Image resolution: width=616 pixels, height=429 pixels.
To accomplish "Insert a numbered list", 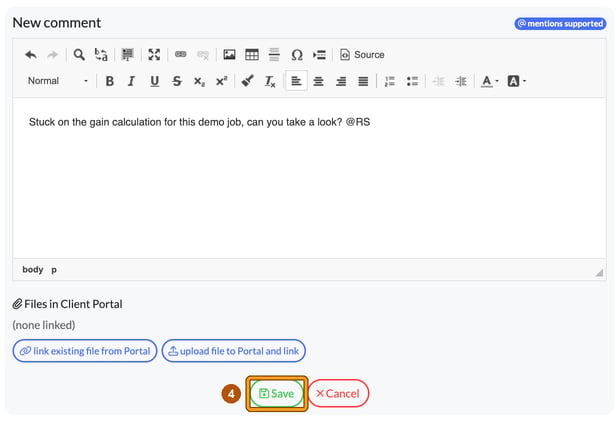I will point(390,81).
